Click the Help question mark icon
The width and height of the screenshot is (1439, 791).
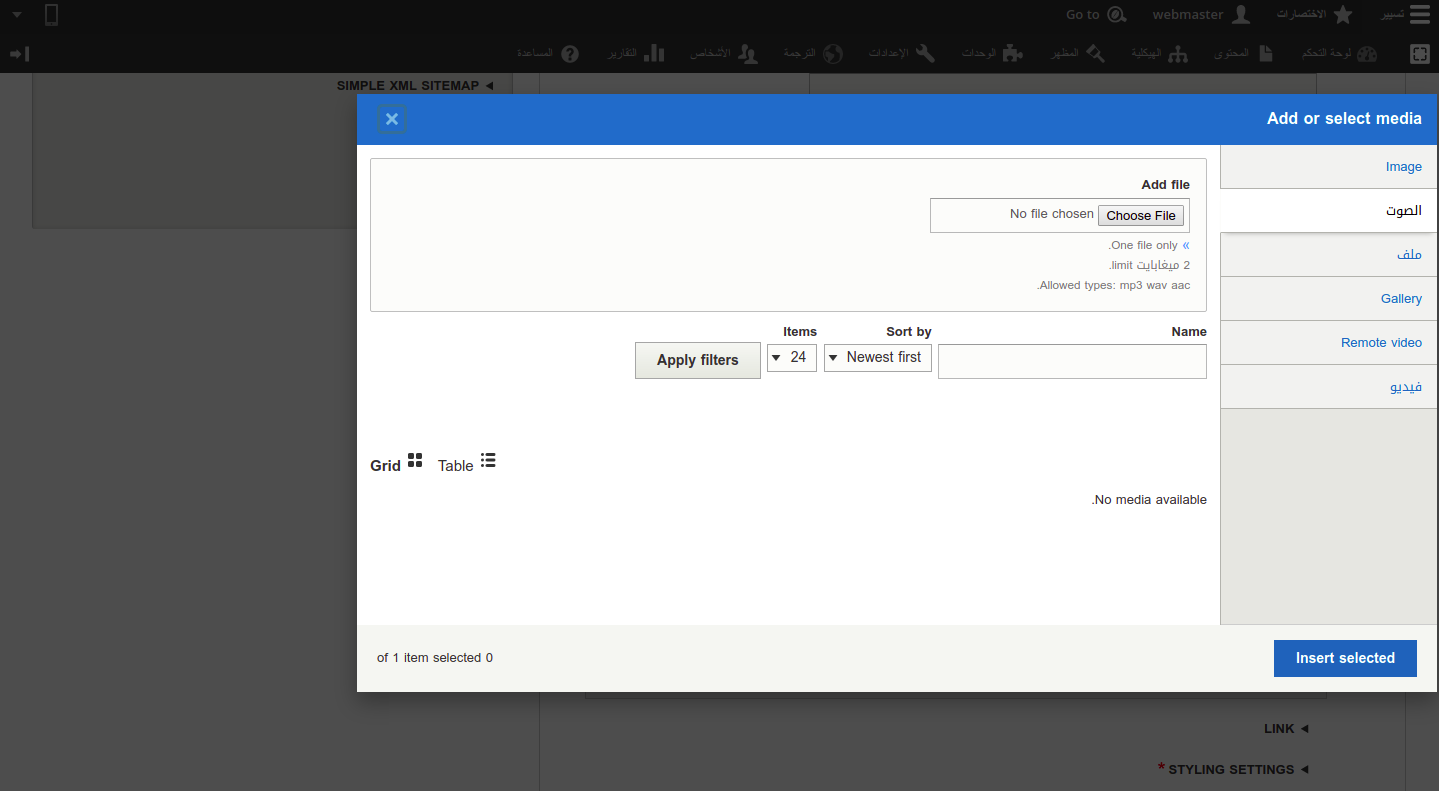tap(569, 54)
